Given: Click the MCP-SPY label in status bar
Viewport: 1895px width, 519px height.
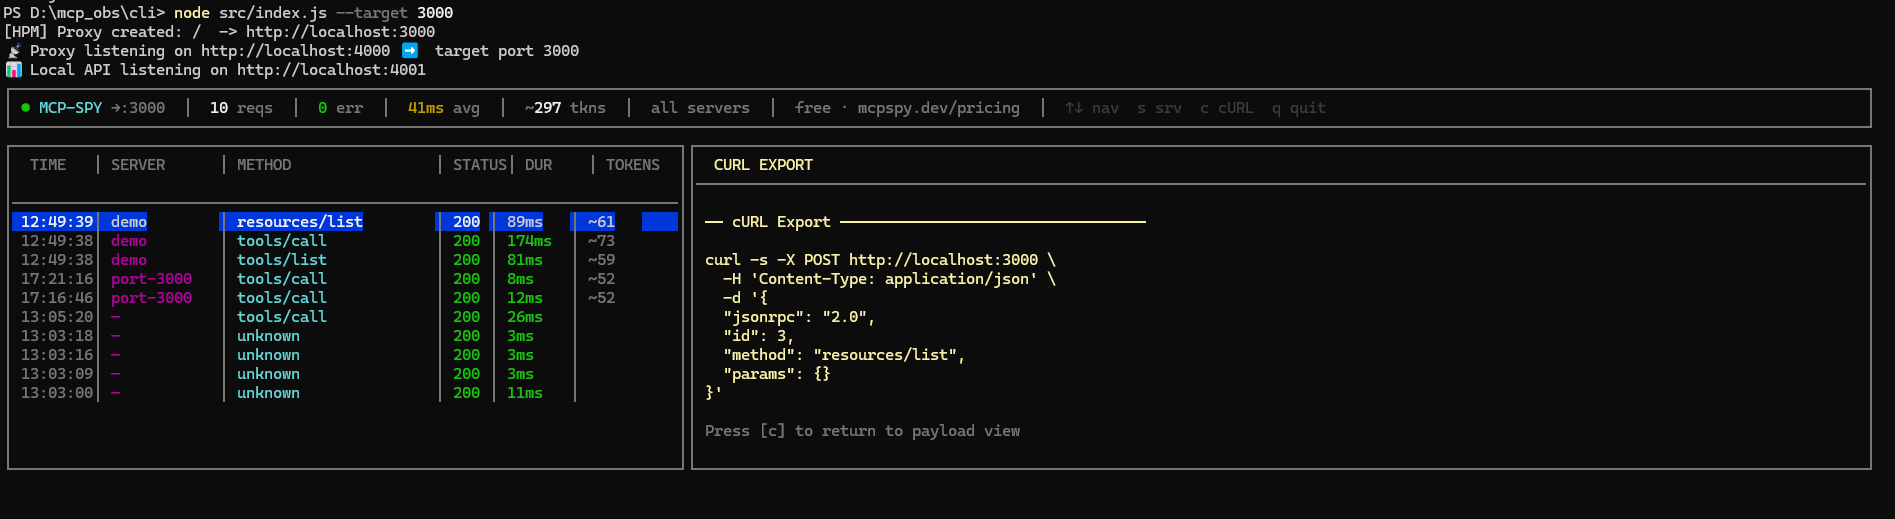Looking at the screenshot, I should pos(70,108).
